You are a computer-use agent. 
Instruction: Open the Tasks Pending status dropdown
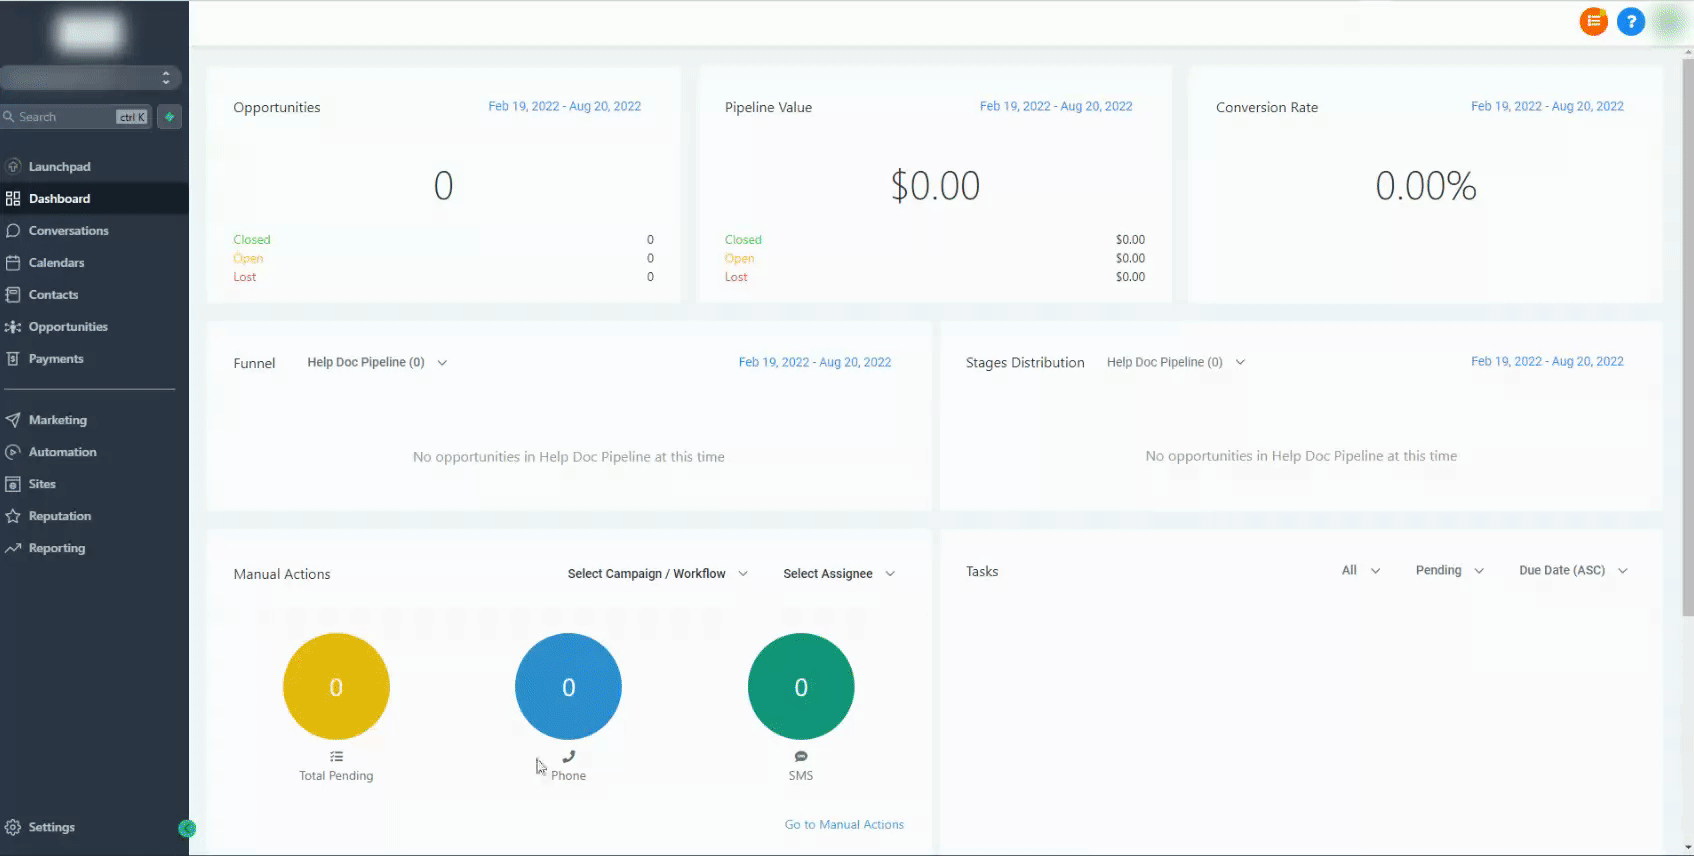pyautogui.click(x=1450, y=570)
